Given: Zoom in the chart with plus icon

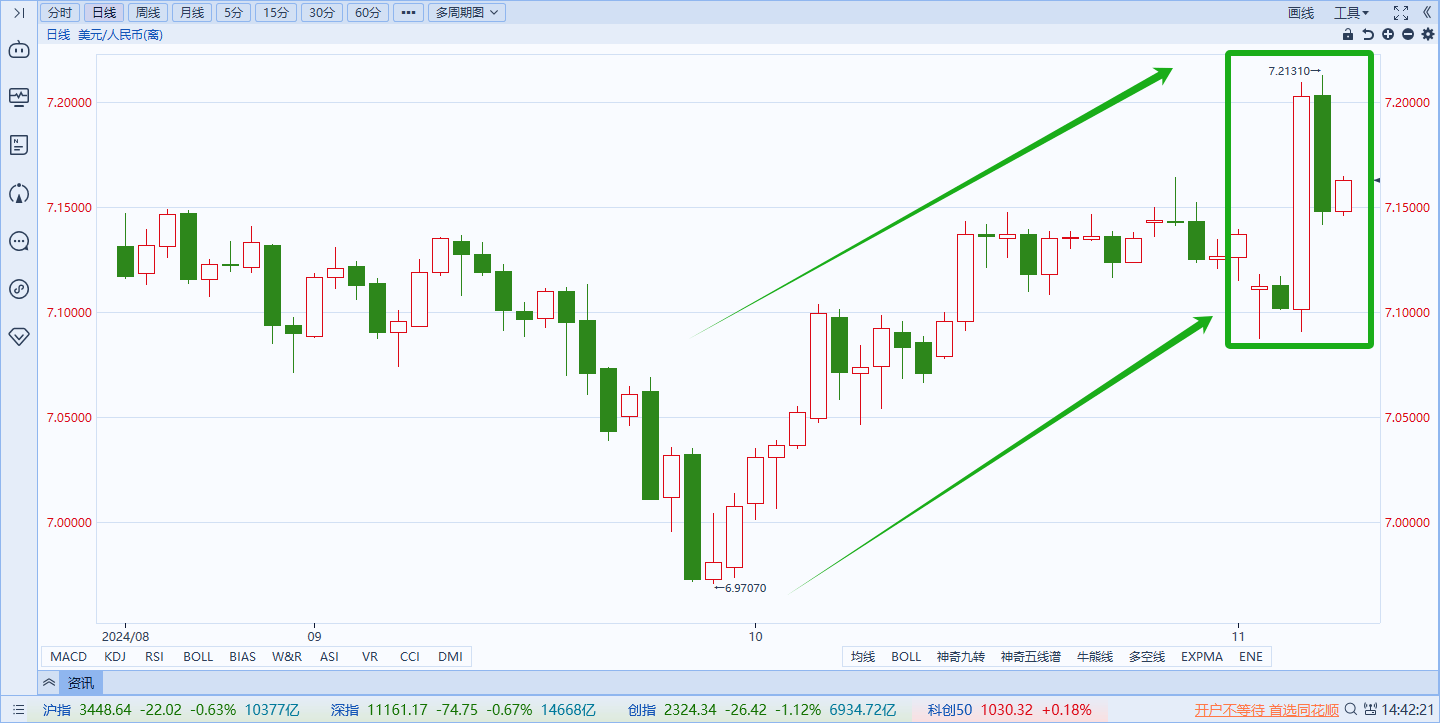Looking at the screenshot, I should click(1388, 35).
